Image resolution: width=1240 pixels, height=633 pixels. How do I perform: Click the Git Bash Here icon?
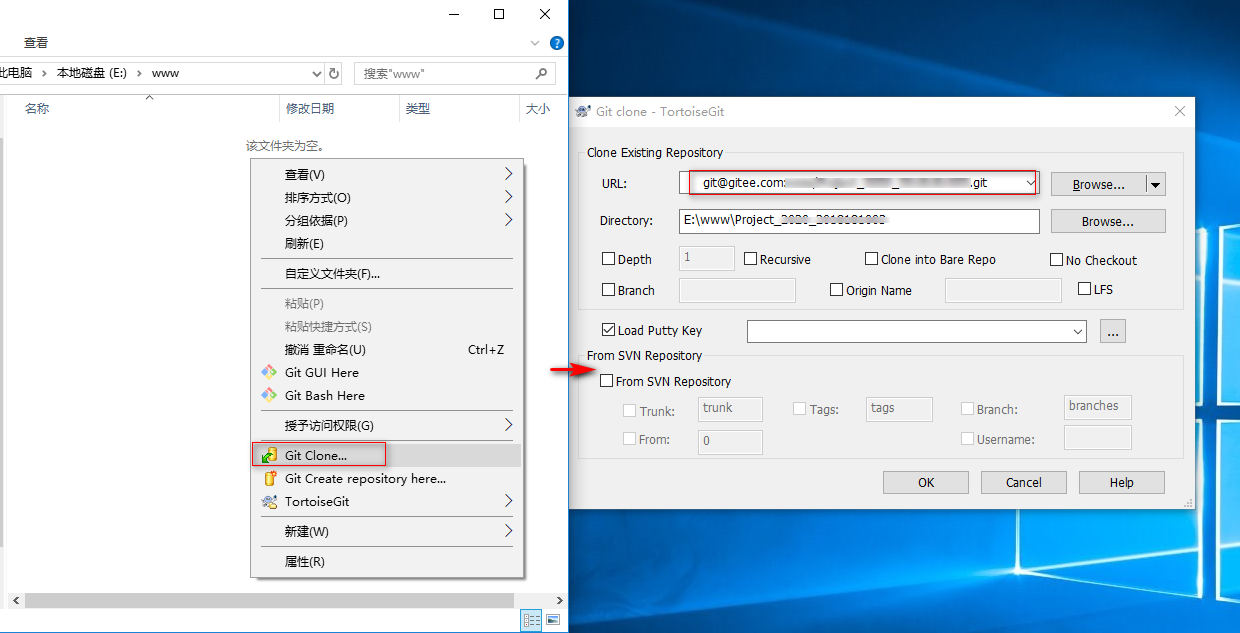tap(269, 395)
